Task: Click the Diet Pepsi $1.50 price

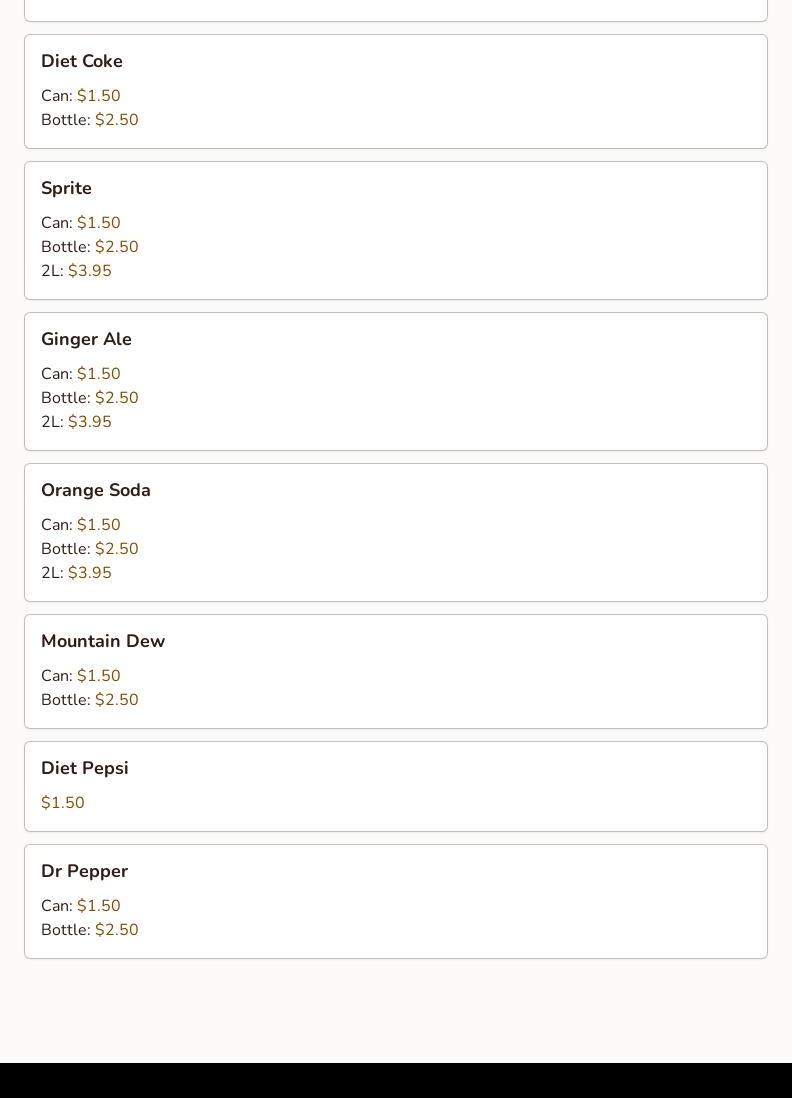Action: (x=63, y=802)
